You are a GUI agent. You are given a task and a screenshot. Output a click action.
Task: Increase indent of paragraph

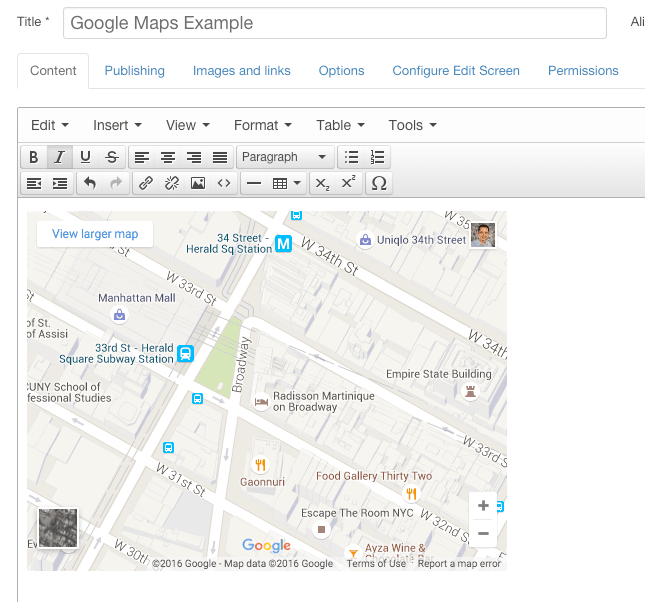[x=60, y=183]
